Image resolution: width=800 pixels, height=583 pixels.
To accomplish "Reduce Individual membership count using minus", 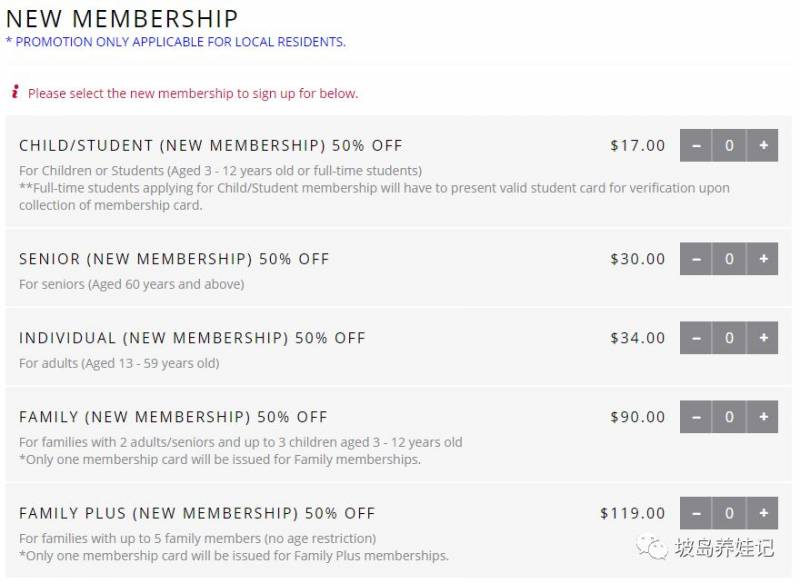I will 696,337.
